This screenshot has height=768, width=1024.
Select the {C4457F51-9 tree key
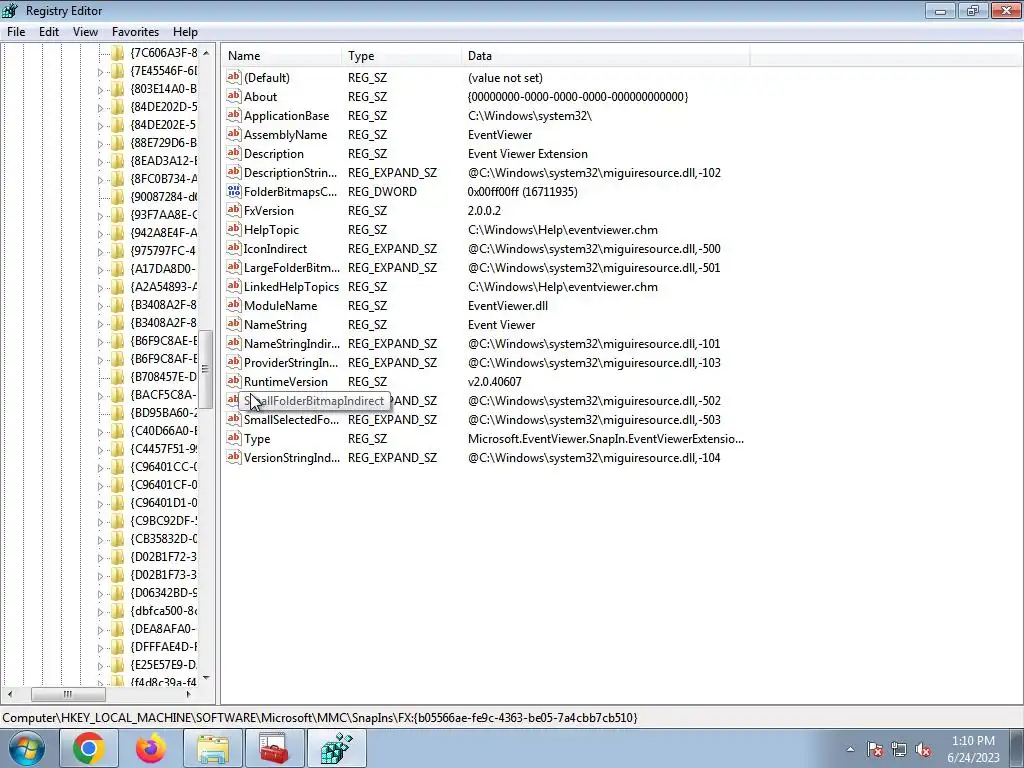point(163,449)
